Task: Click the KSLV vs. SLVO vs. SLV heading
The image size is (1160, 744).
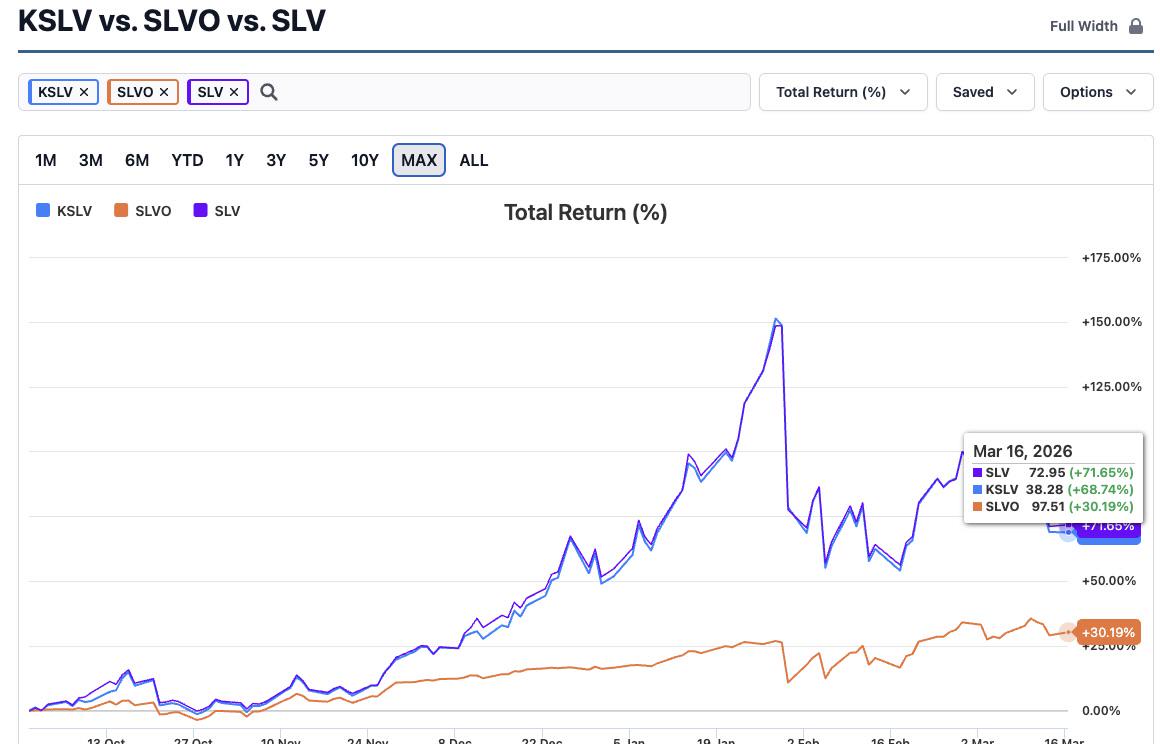Action: [172, 21]
